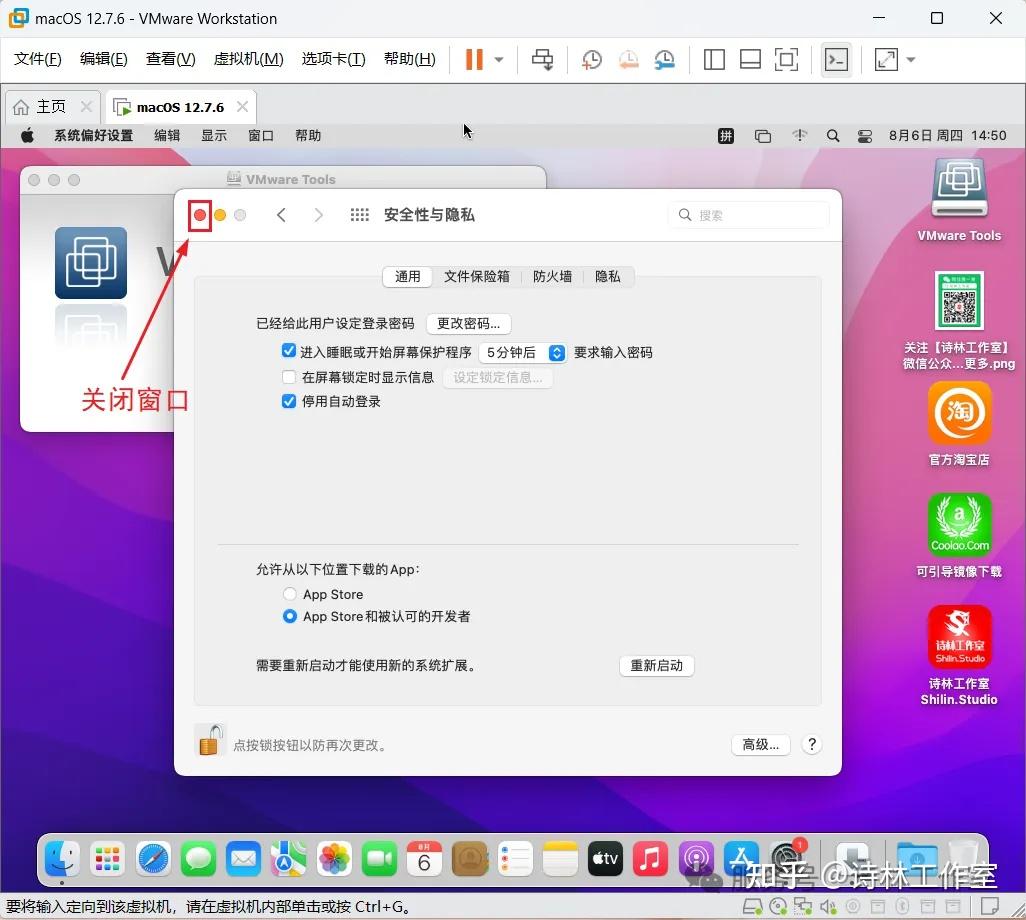Viewport: 1026px width, 920px height.
Task: Open Safari from the Dock
Action: pos(152,858)
